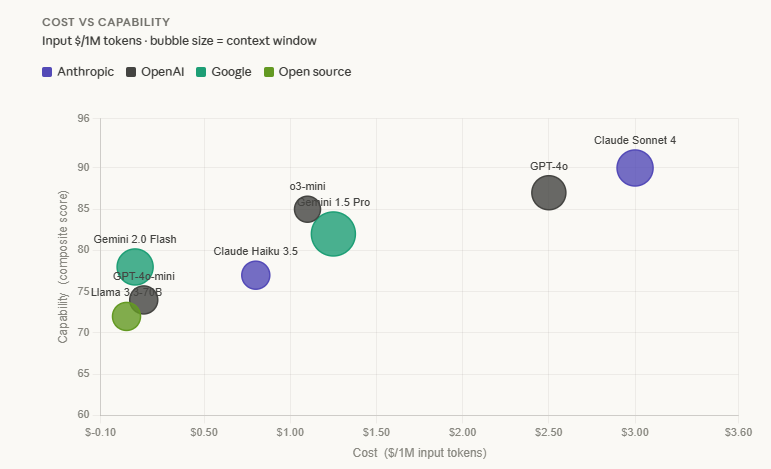Viewport: 771px width, 469px height.
Task: Click the o3-mini bubble on chart
Action: click(x=306, y=208)
